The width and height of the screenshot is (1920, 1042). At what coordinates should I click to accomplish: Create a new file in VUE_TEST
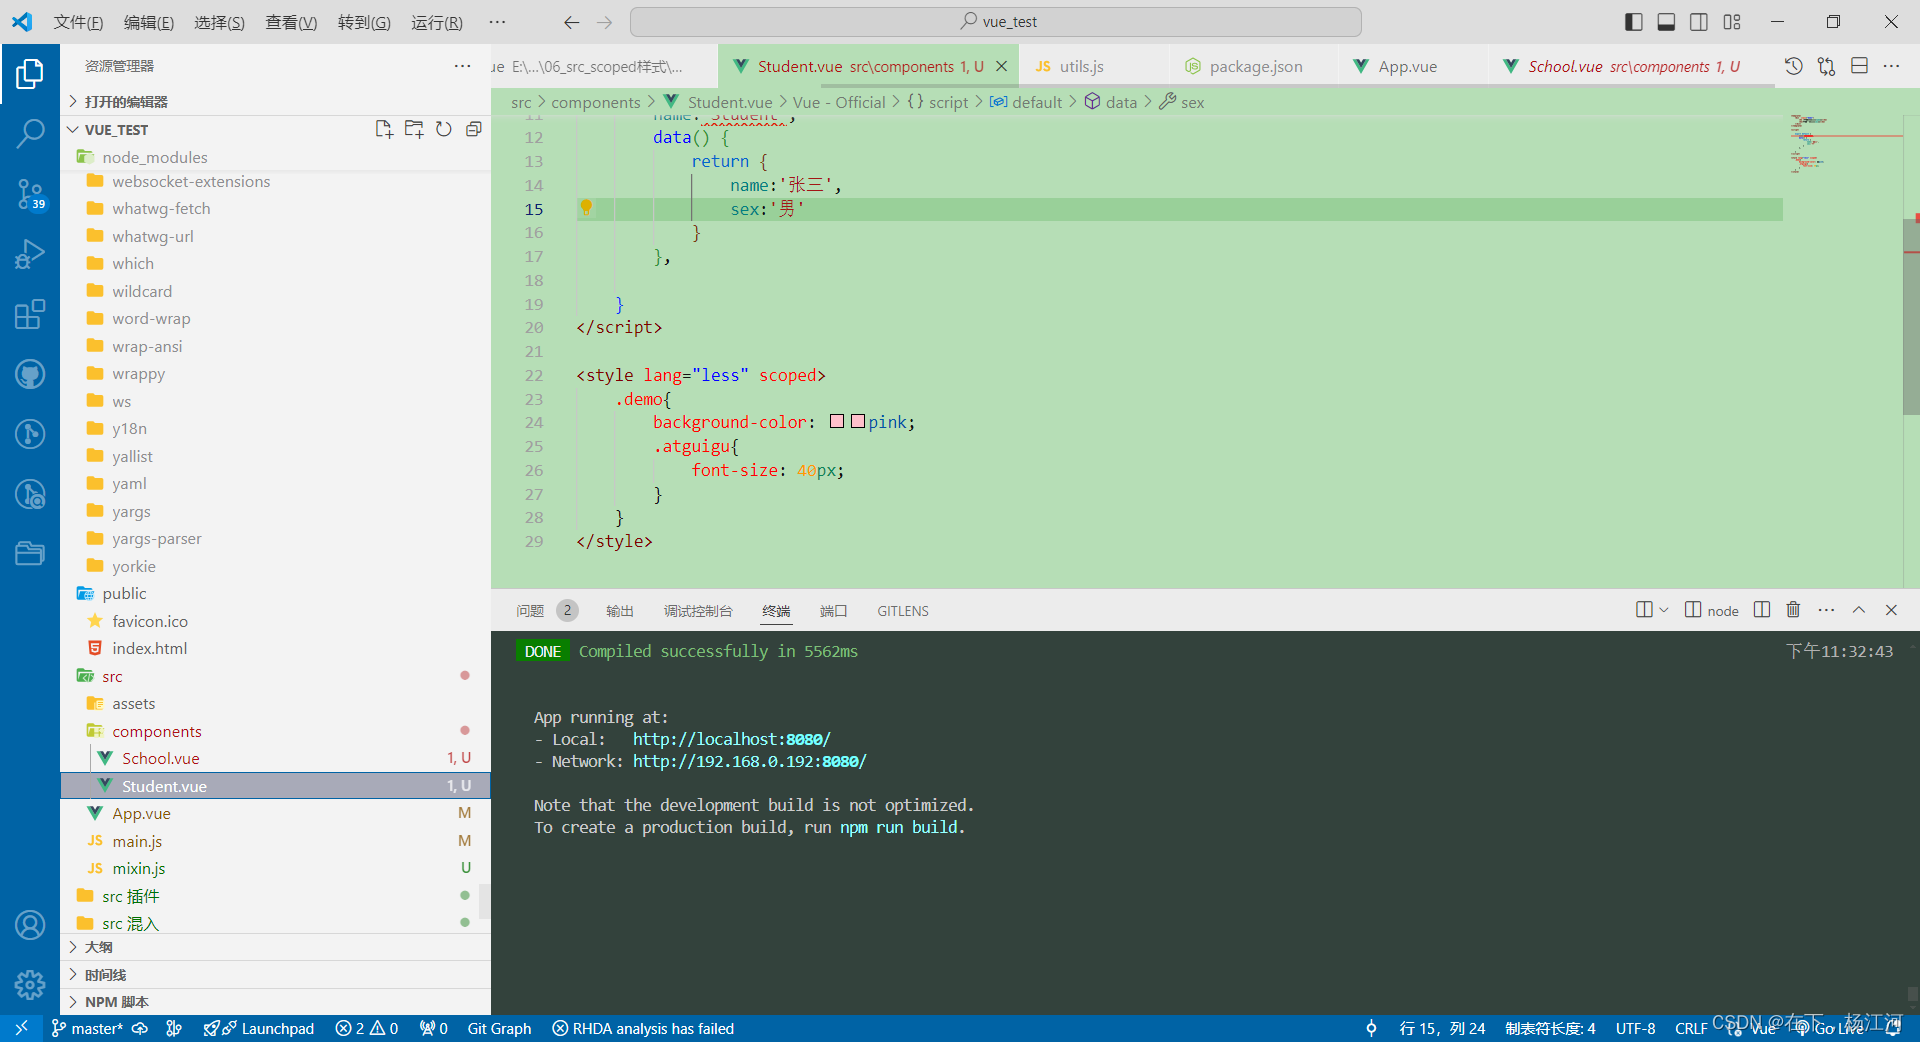click(384, 129)
